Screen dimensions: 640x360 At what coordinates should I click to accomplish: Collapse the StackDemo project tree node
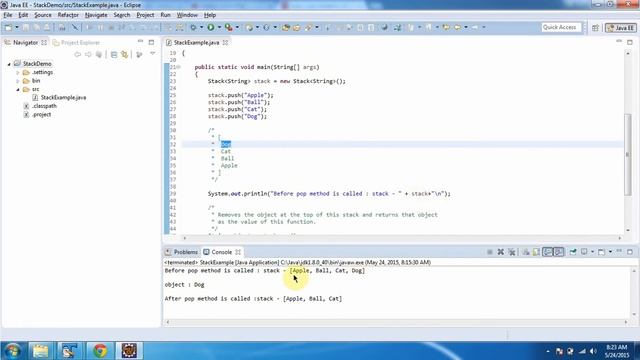[9, 64]
